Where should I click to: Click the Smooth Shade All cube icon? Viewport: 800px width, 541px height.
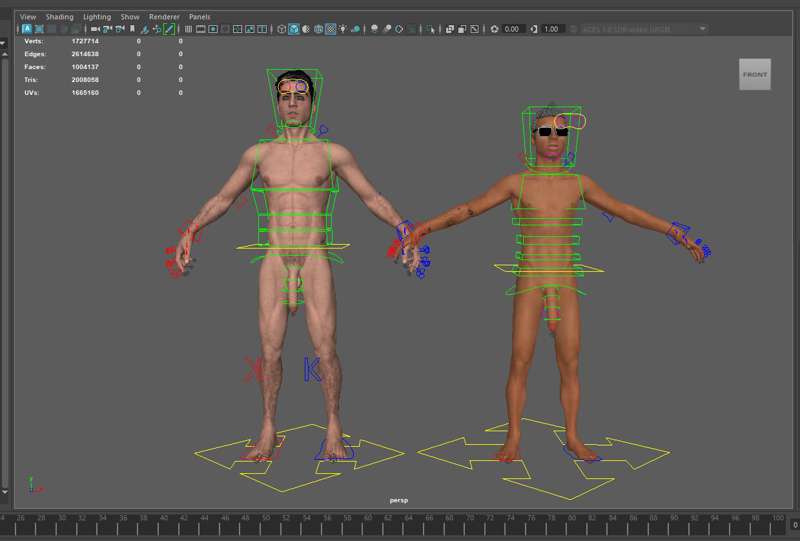point(294,29)
